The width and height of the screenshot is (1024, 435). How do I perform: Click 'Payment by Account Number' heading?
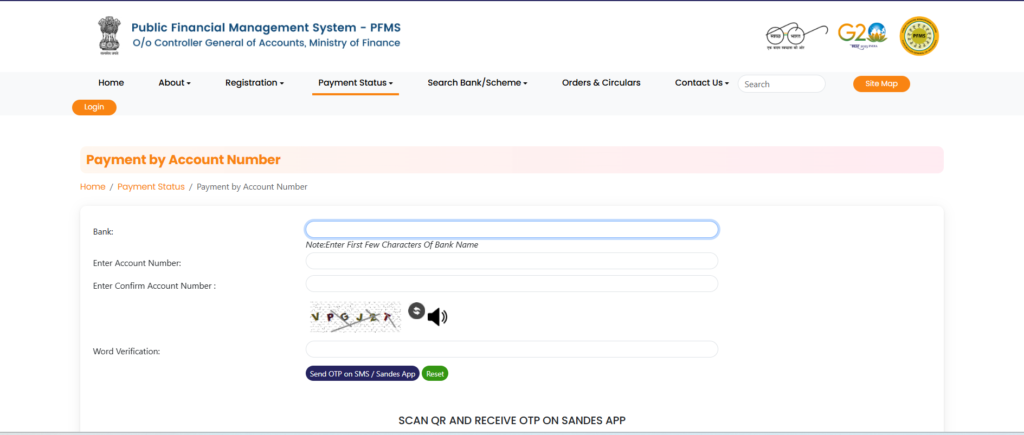pyautogui.click(x=184, y=160)
